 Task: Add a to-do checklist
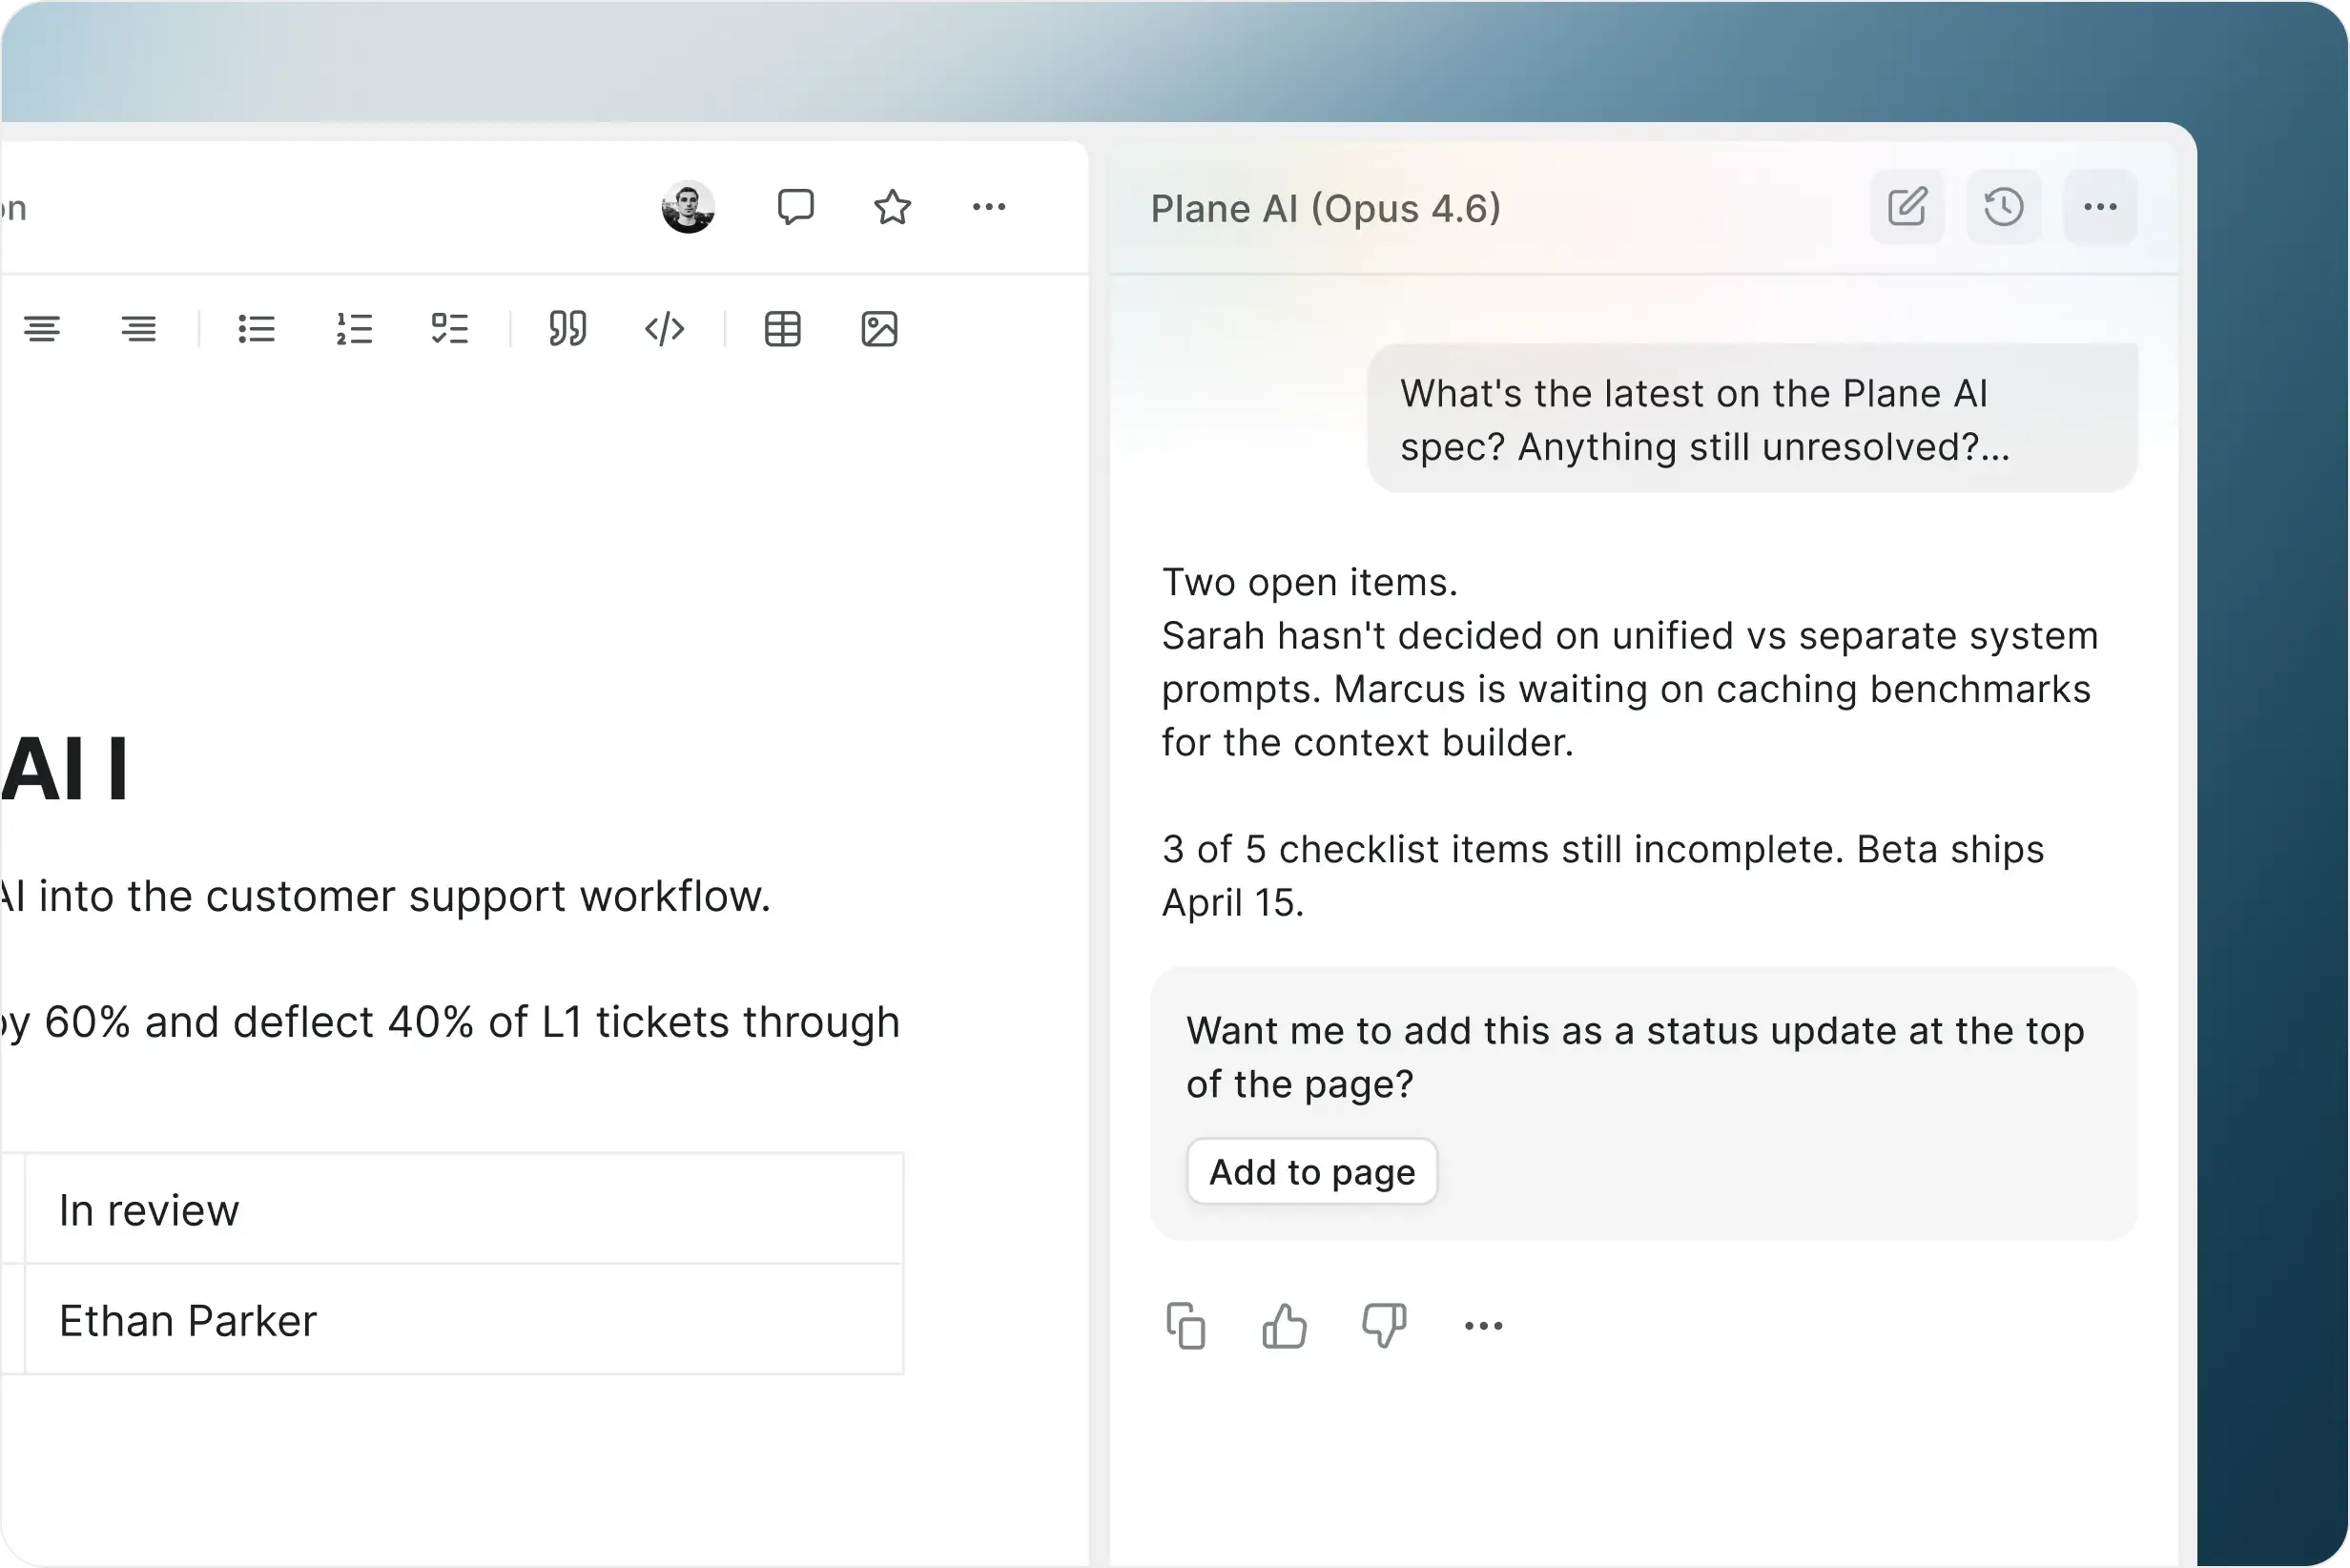[x=450, y=329]
